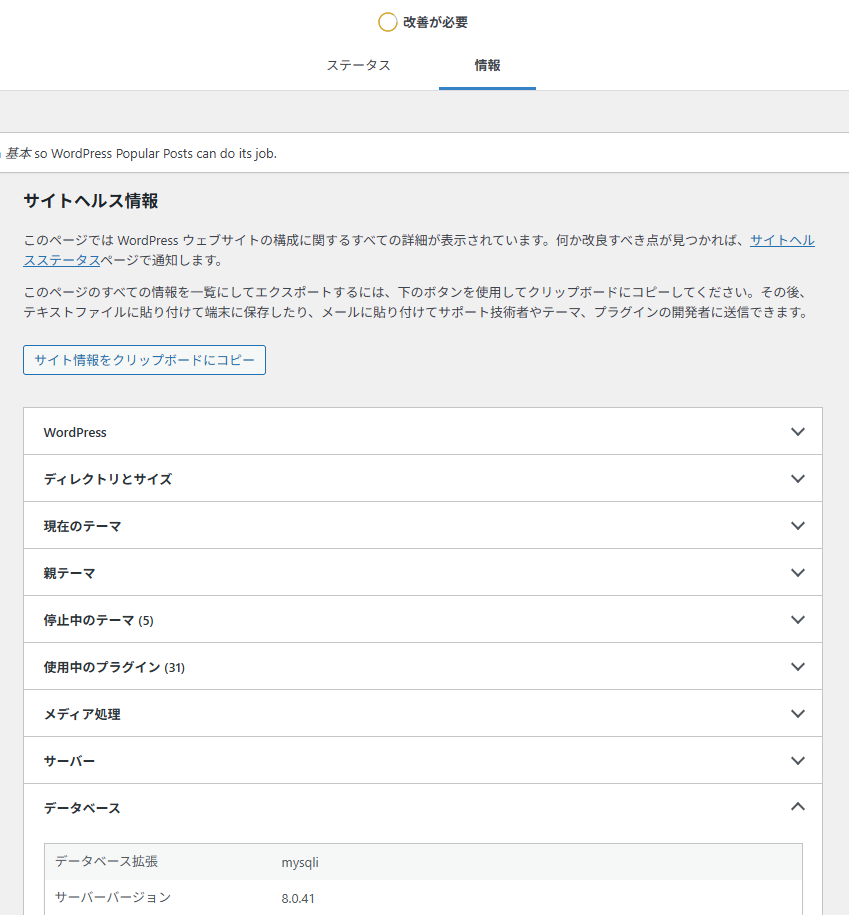
Task: Expand 使用中のプラグイン (31) section
Action: (x=423, y=667)
